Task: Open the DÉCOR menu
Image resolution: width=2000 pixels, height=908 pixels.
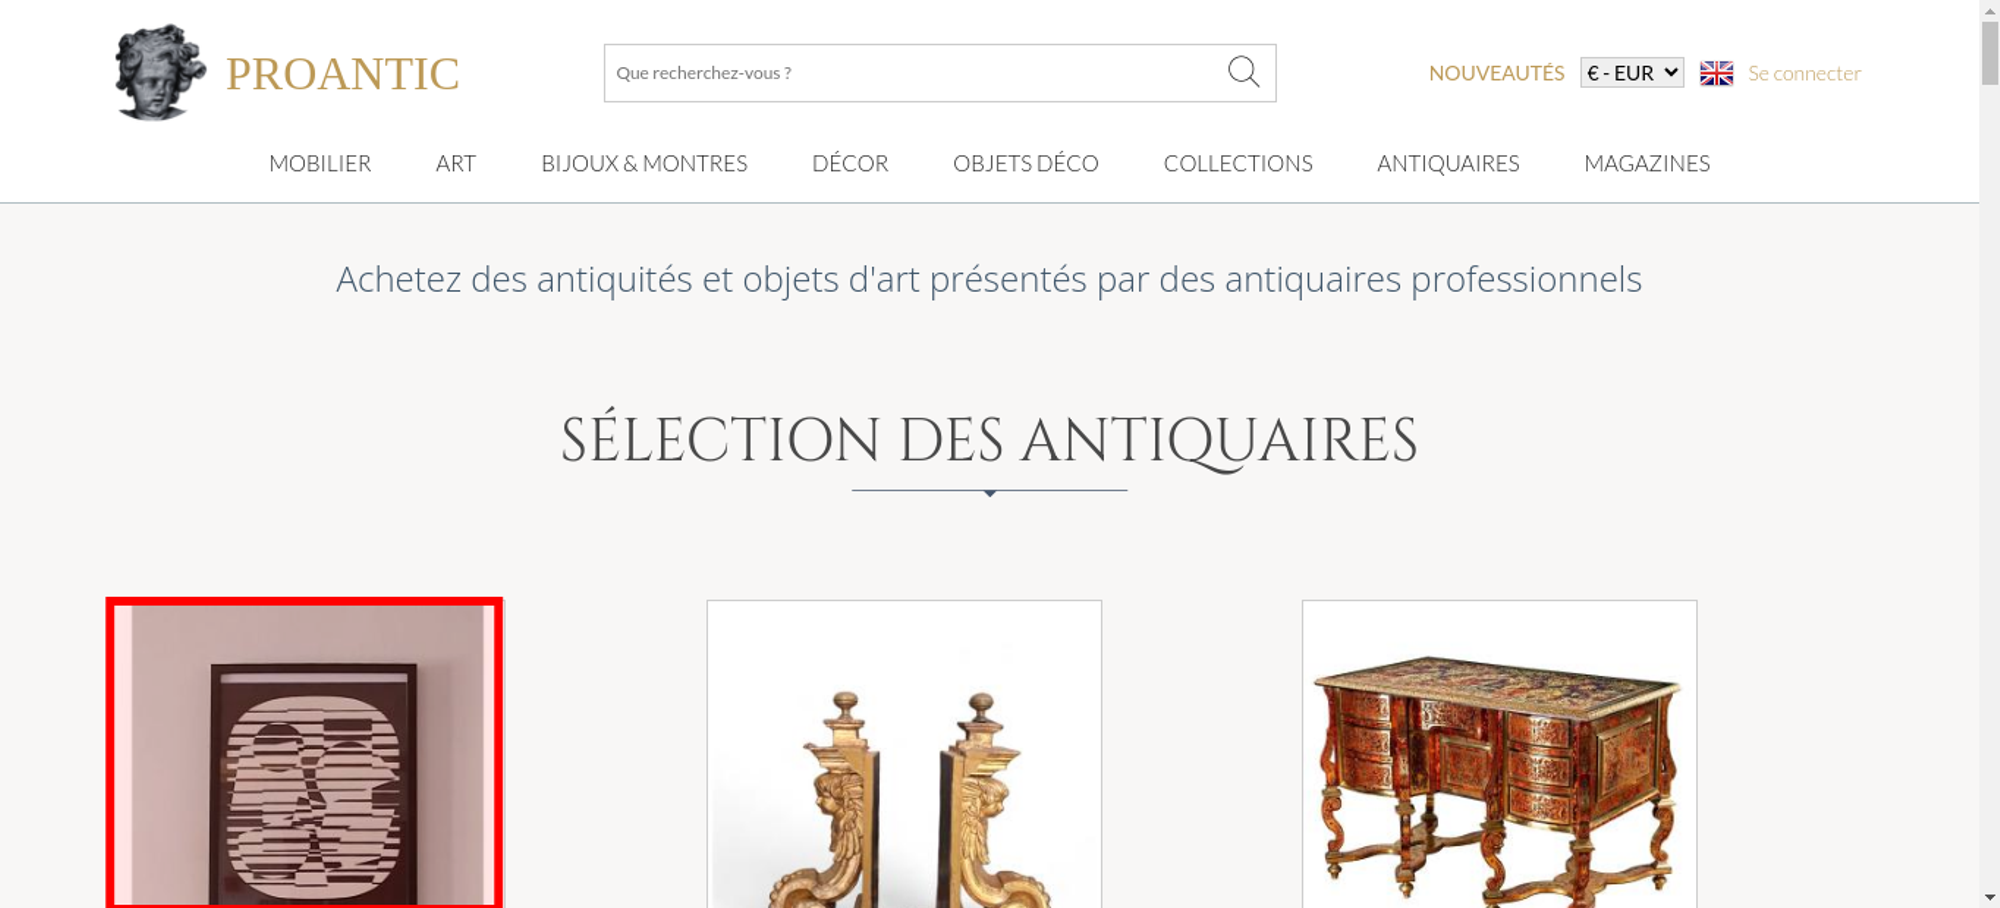Action: [x=850, y=163]
